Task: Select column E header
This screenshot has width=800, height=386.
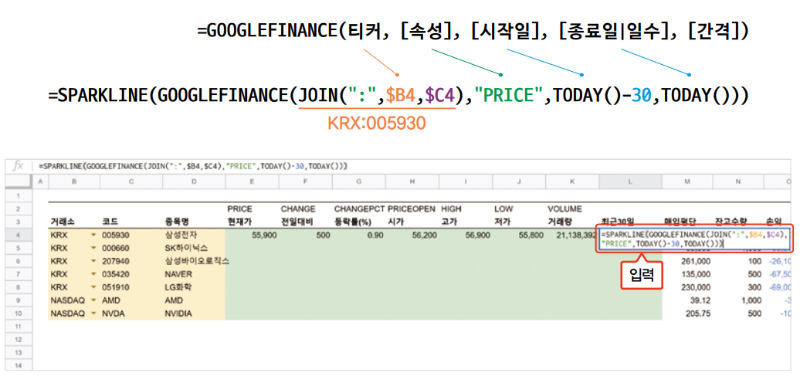Action: (252, 182)
